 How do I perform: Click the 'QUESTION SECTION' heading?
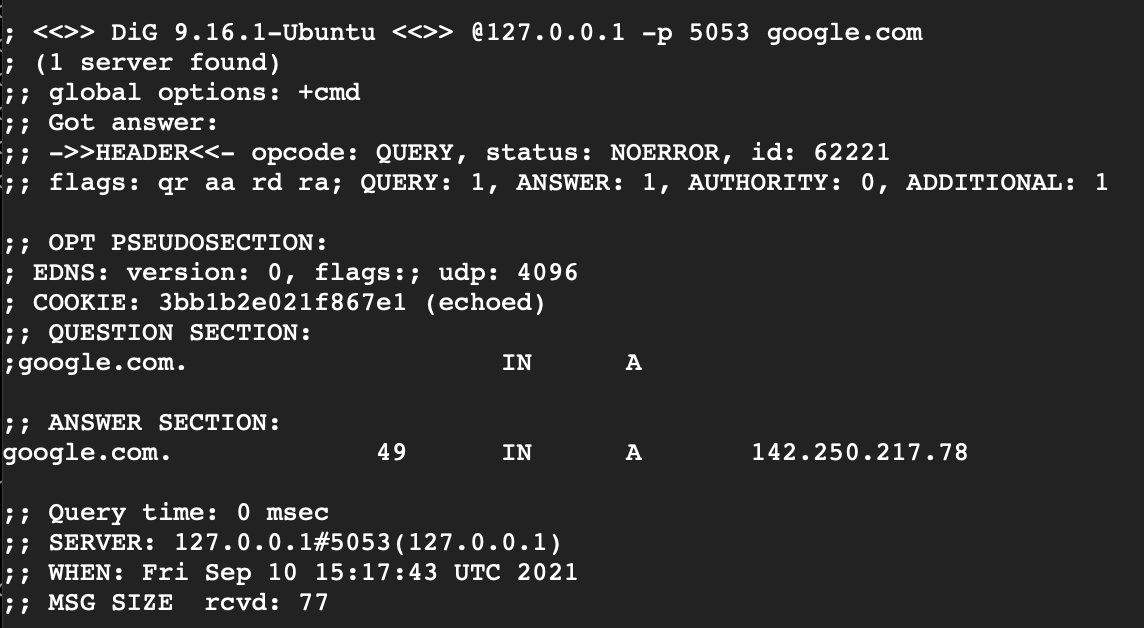click(x=179, y=333)
